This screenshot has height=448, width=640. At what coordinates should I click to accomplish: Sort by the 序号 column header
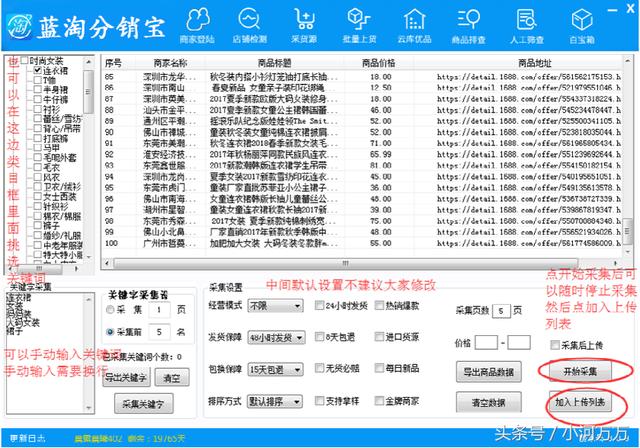[x=113, y=63]
